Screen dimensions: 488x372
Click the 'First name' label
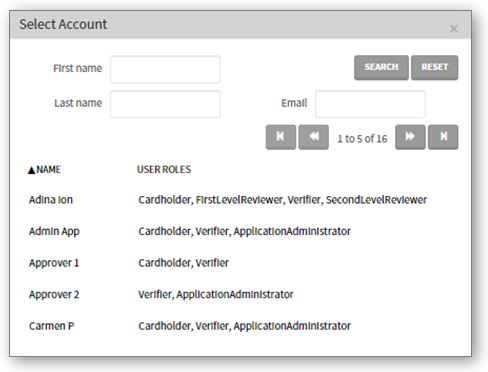pos(78,68)
